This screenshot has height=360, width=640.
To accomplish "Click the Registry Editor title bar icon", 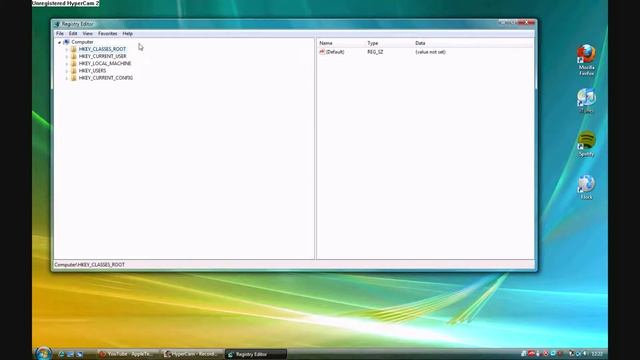I will point(57,24).
